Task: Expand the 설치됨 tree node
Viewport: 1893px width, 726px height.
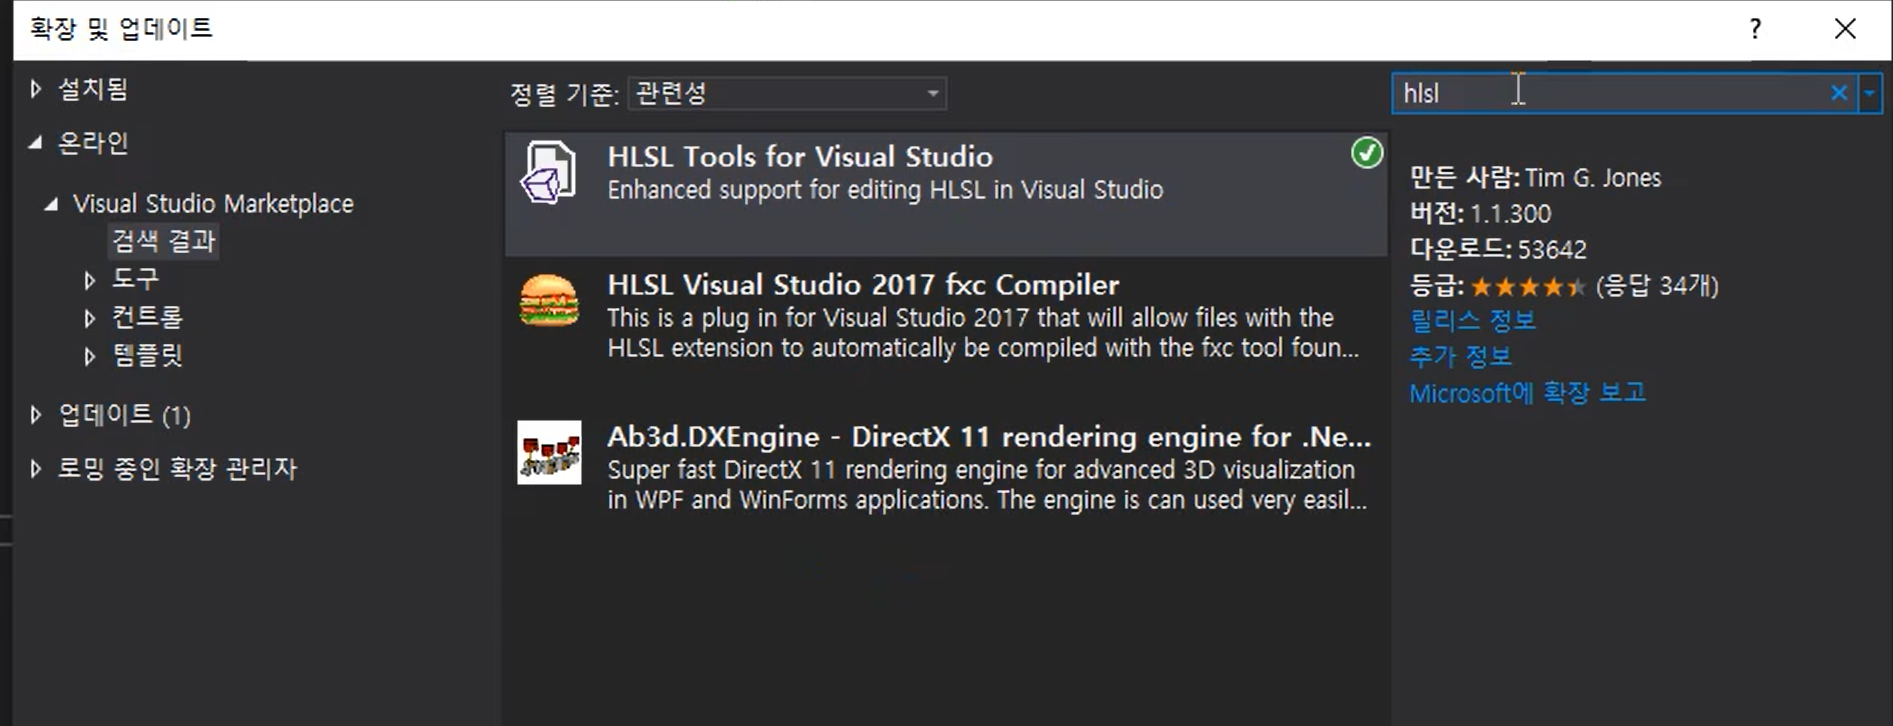Action: (x=36, y=89)
